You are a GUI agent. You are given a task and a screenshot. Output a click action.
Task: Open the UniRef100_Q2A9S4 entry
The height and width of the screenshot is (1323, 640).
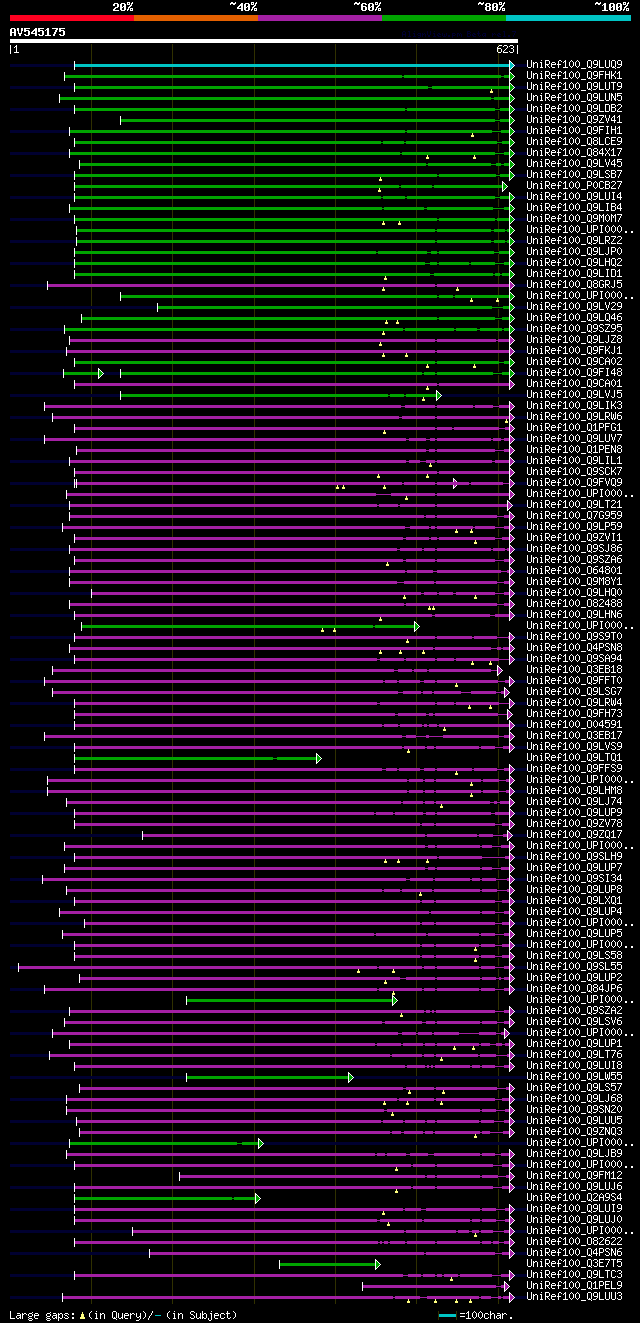pyautogui.click(x=575, y=1198)
